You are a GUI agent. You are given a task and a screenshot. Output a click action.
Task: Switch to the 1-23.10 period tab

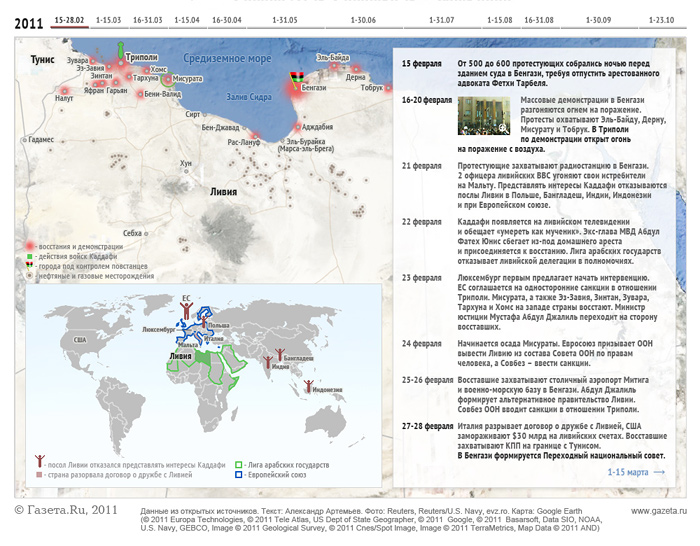click(662, 21)
